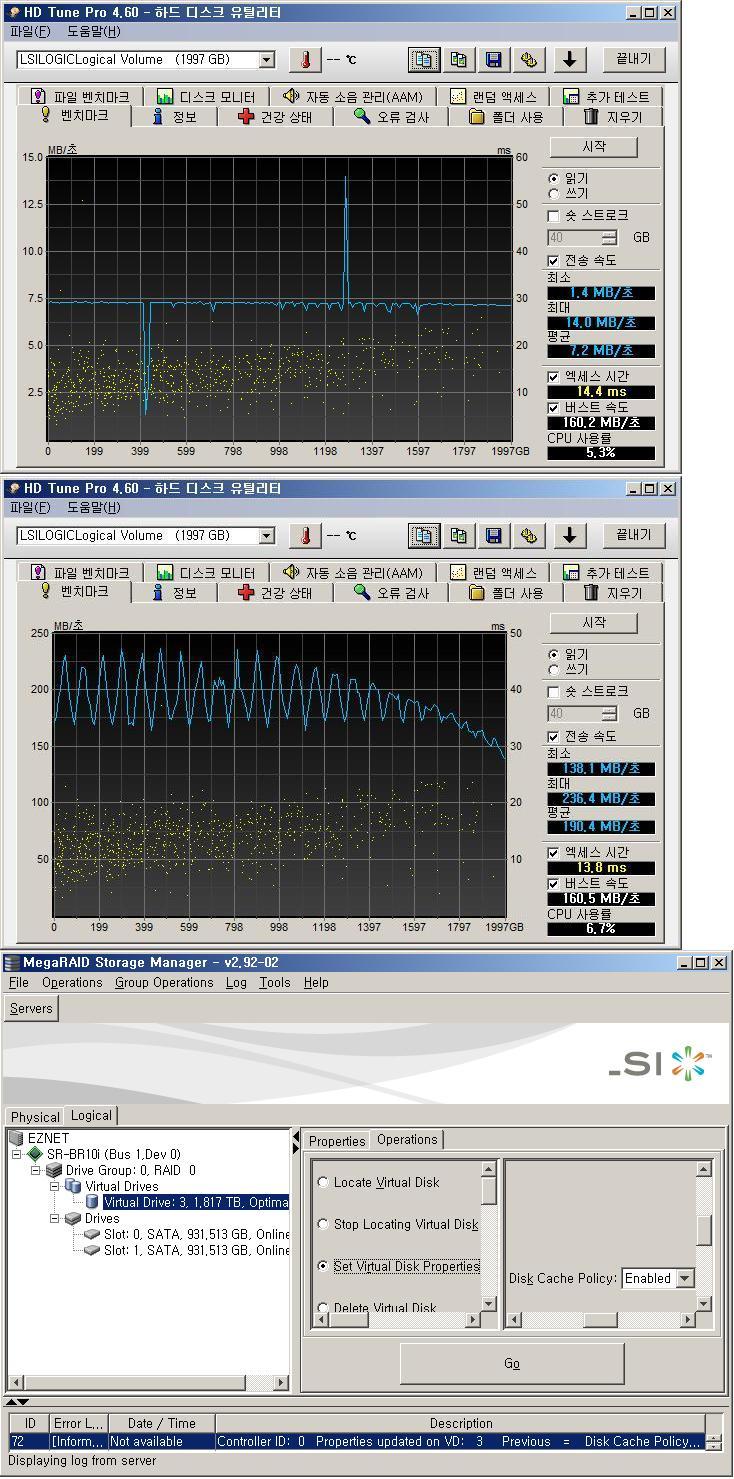Toggle 버스트 속도 checkbox in lower HD Tune window

point(553,884)
